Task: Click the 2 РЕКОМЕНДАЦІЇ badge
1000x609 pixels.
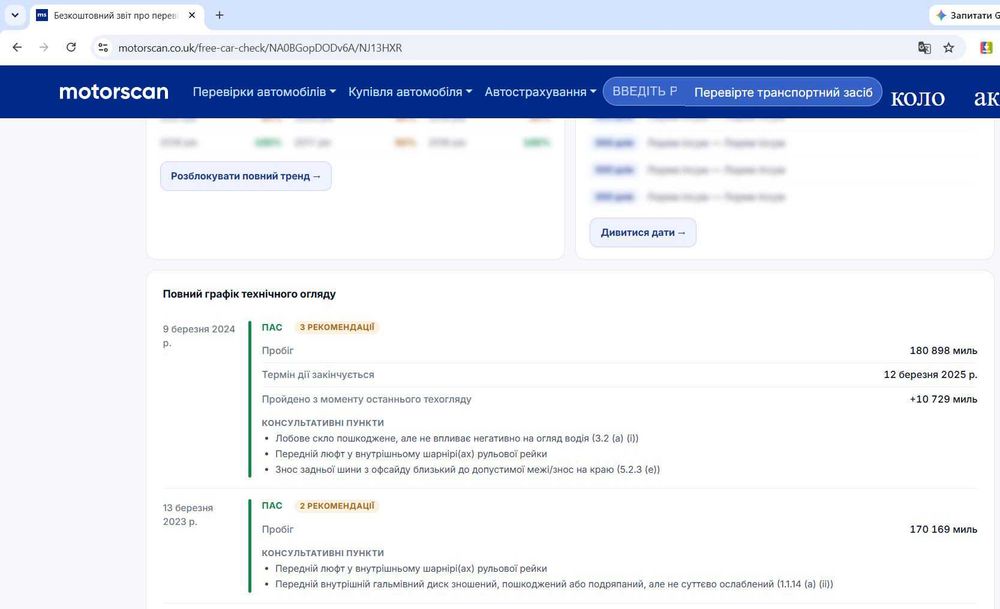Action: point(337,506)
